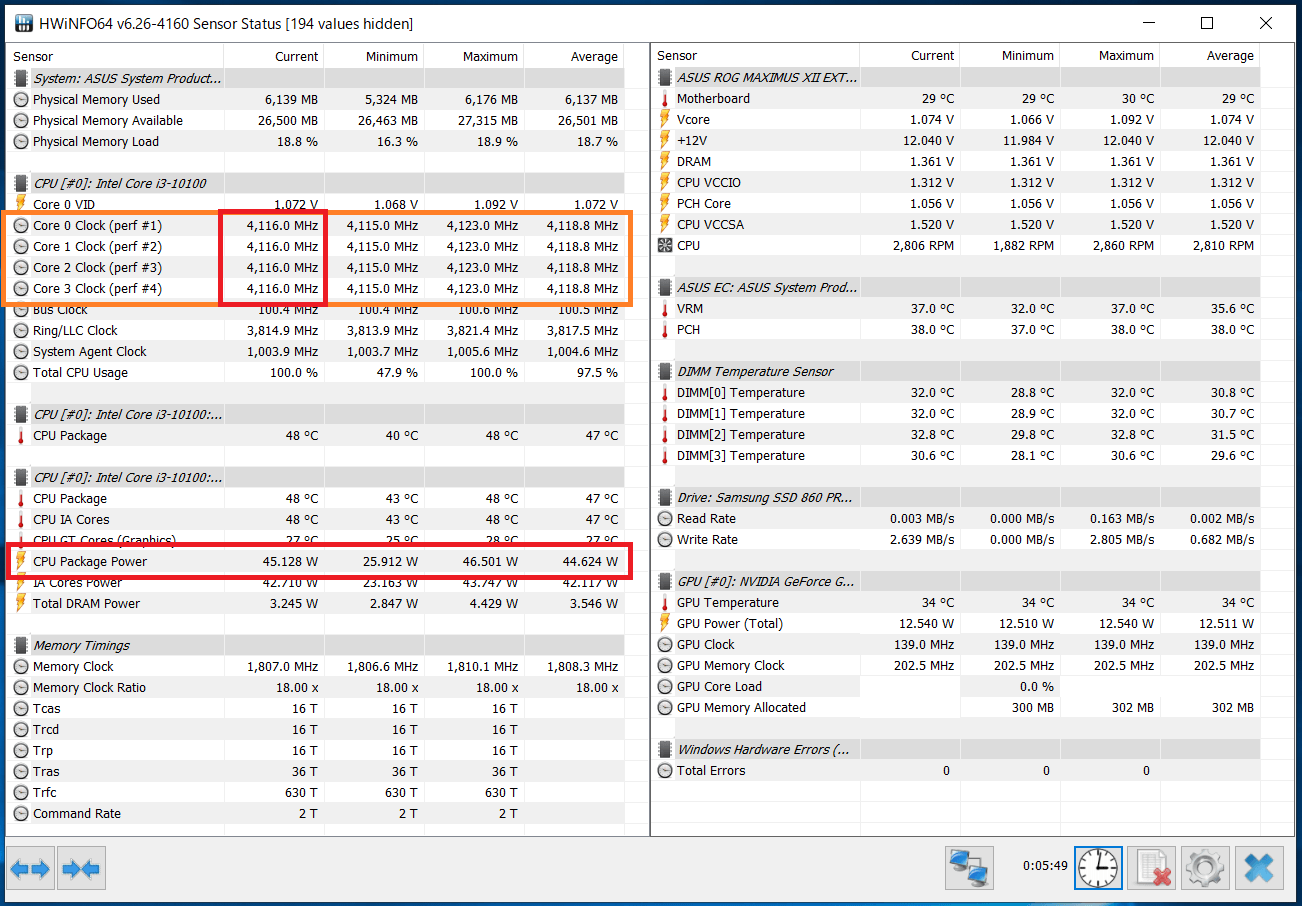Viewport: 1302px width, 906px height.
Task: Click thermometer icon beside Motherboard
Action: 665,99
